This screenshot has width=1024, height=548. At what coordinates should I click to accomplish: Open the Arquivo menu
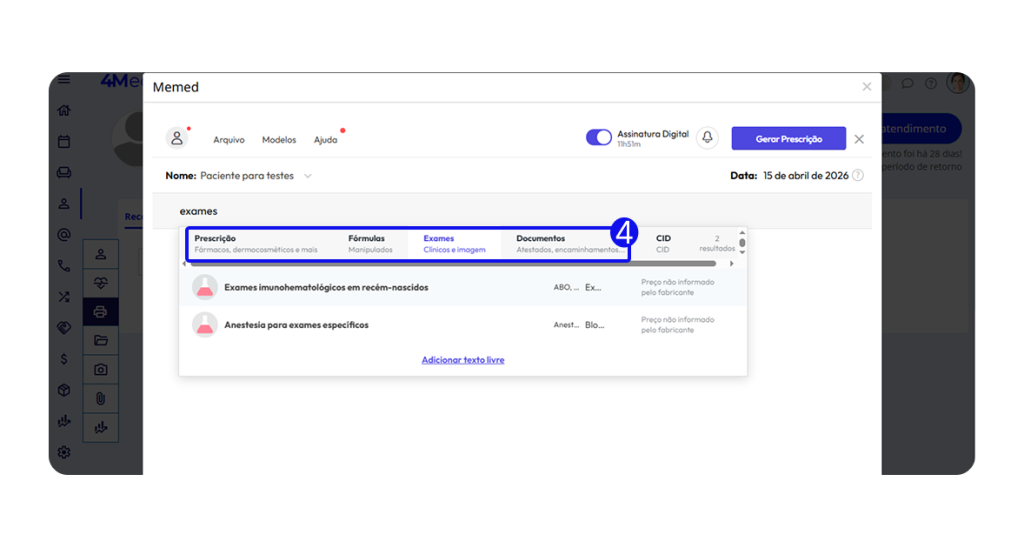pyautogui.click(x=229, y=140)
